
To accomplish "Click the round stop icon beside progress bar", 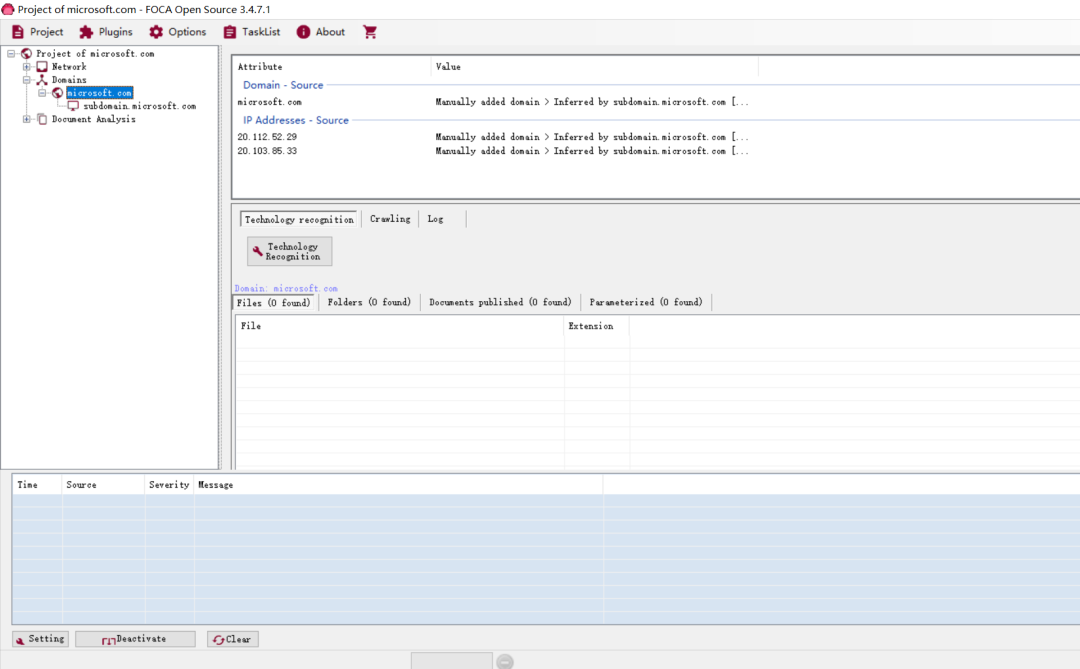I will tap(505, 661).
